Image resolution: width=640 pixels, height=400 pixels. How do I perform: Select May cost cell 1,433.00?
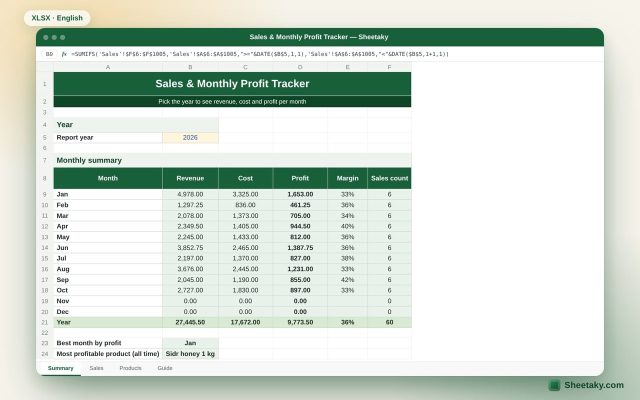tap(245, 237)
